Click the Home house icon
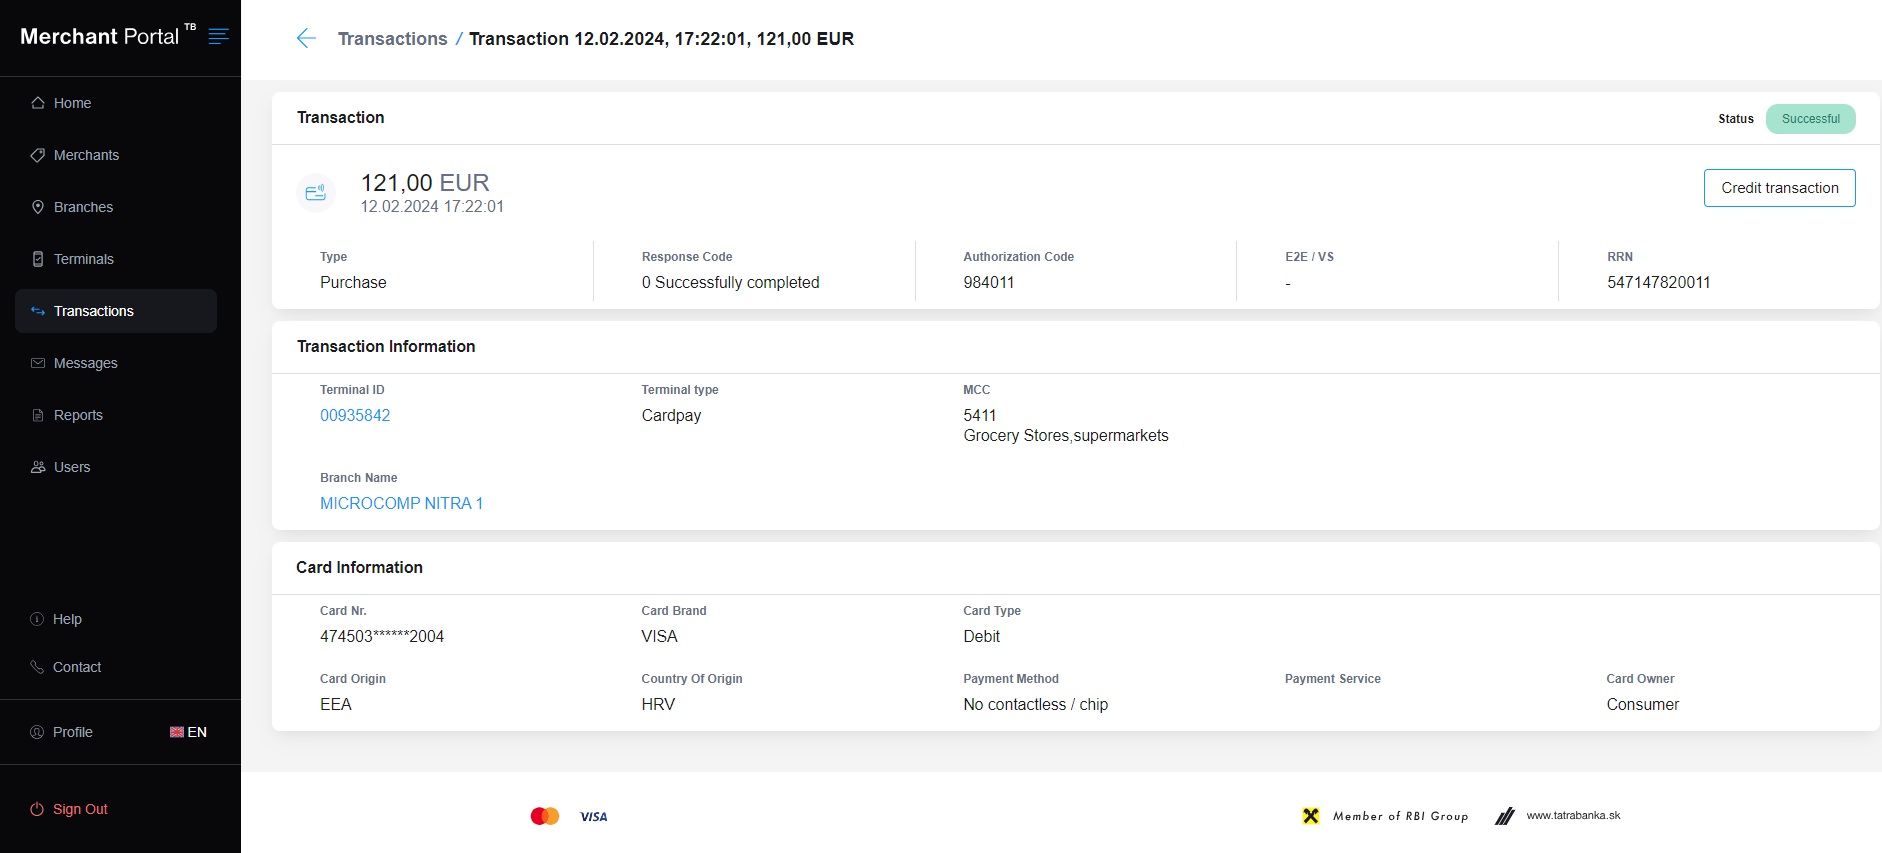Viewport: 1882px width, 853px height. click(38, 103)
